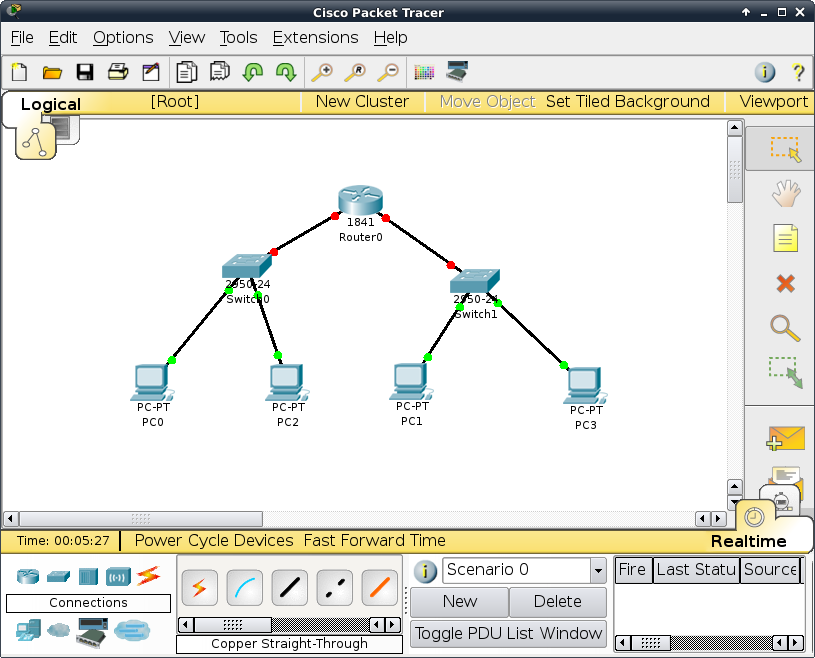Choose the Resize Shape tool
The height and width of the screenshot is (658, 815).
click(786, 372)
